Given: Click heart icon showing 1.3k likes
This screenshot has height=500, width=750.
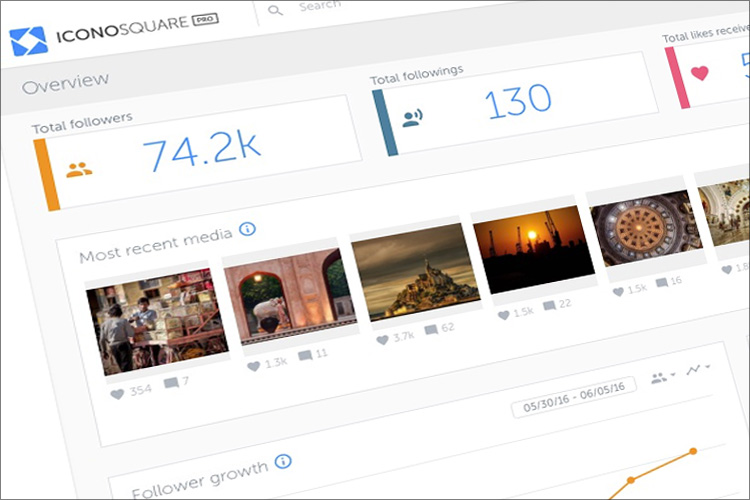Looking at the screenshot, I should (254, 367).
